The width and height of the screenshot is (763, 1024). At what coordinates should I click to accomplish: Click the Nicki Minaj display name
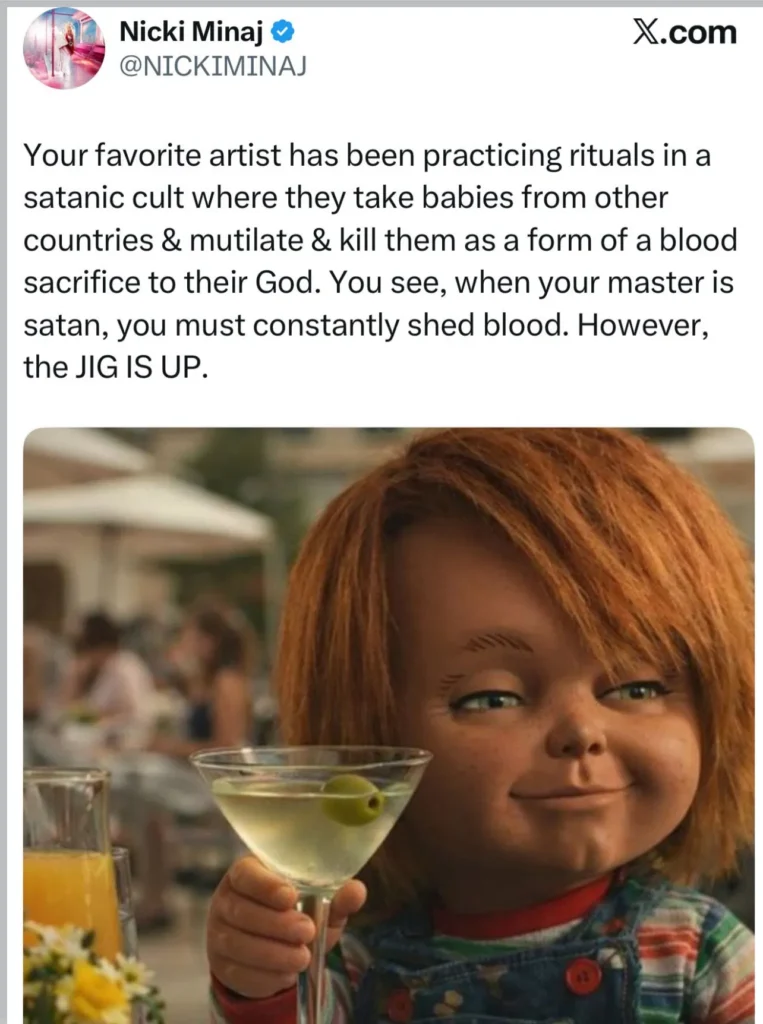(x=191, y=31)
